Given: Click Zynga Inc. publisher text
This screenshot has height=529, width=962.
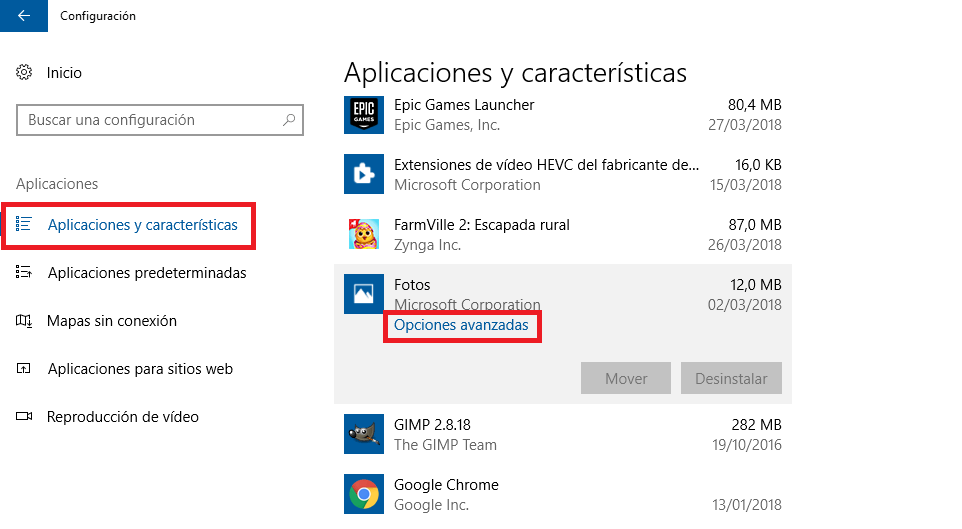Looking at the screenshot, I should 427,245.
